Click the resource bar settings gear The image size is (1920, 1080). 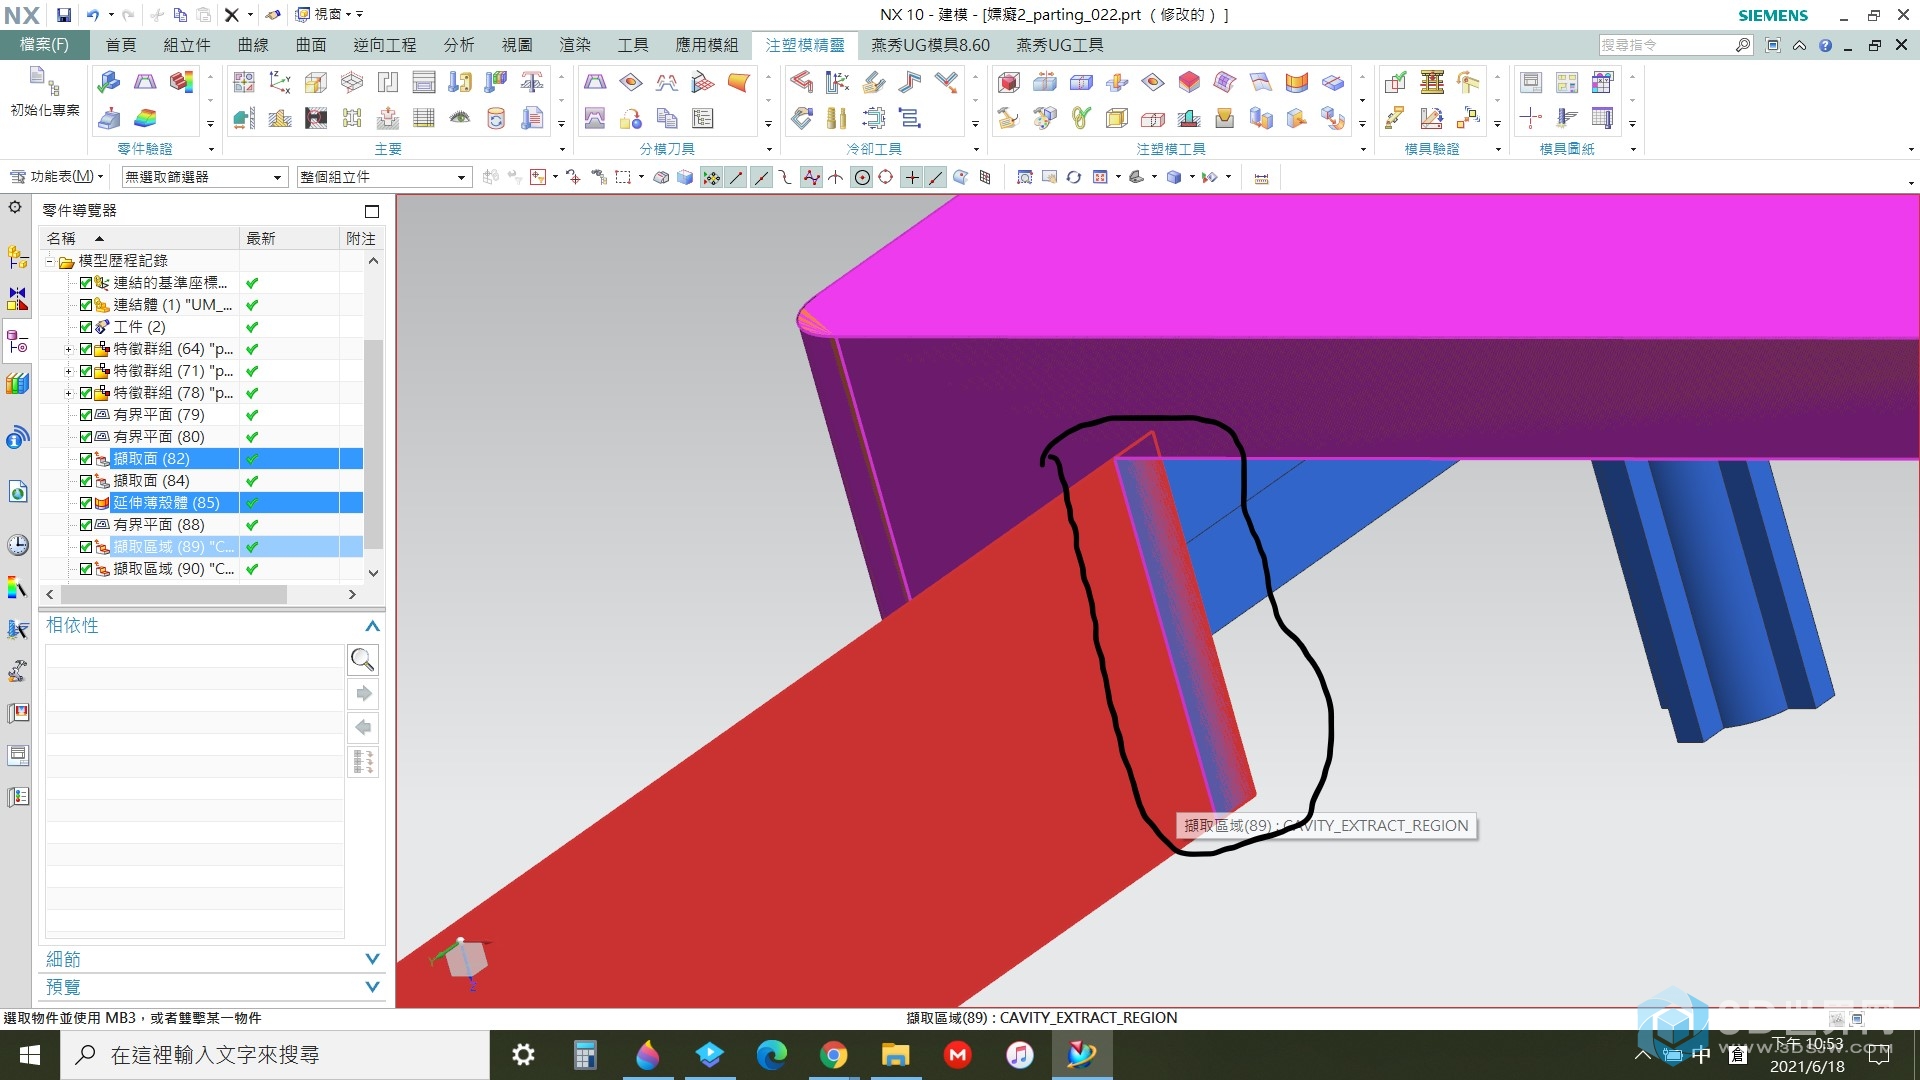15,207
